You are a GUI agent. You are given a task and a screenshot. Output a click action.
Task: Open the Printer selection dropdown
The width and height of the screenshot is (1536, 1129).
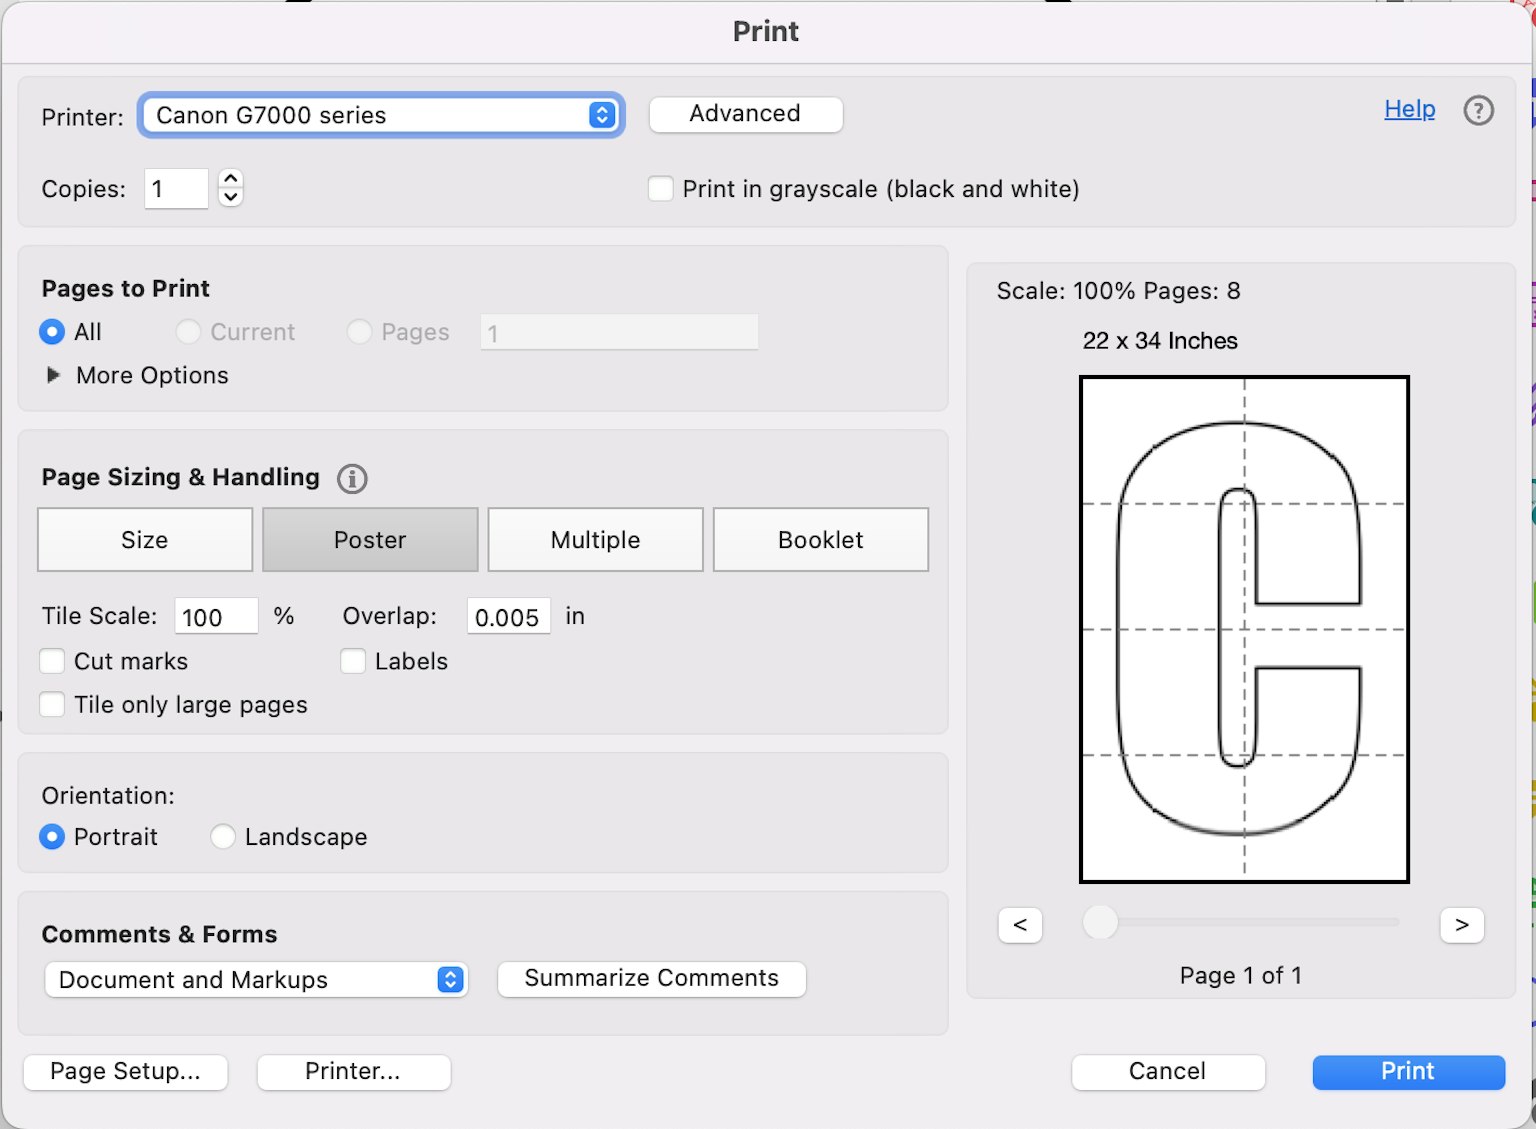click(381, 115)
